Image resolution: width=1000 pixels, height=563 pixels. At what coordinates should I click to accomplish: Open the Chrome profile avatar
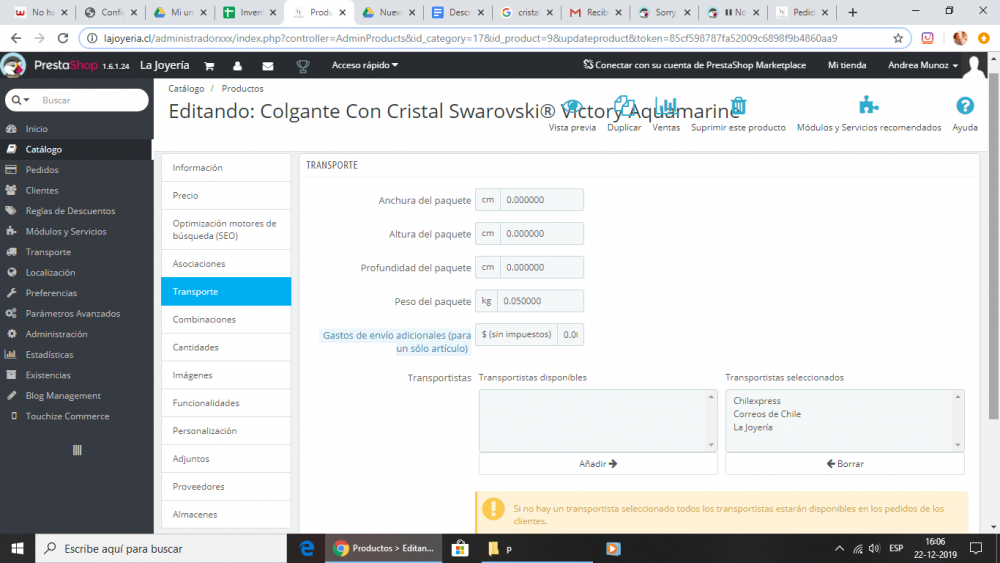(x=960, y=38)
